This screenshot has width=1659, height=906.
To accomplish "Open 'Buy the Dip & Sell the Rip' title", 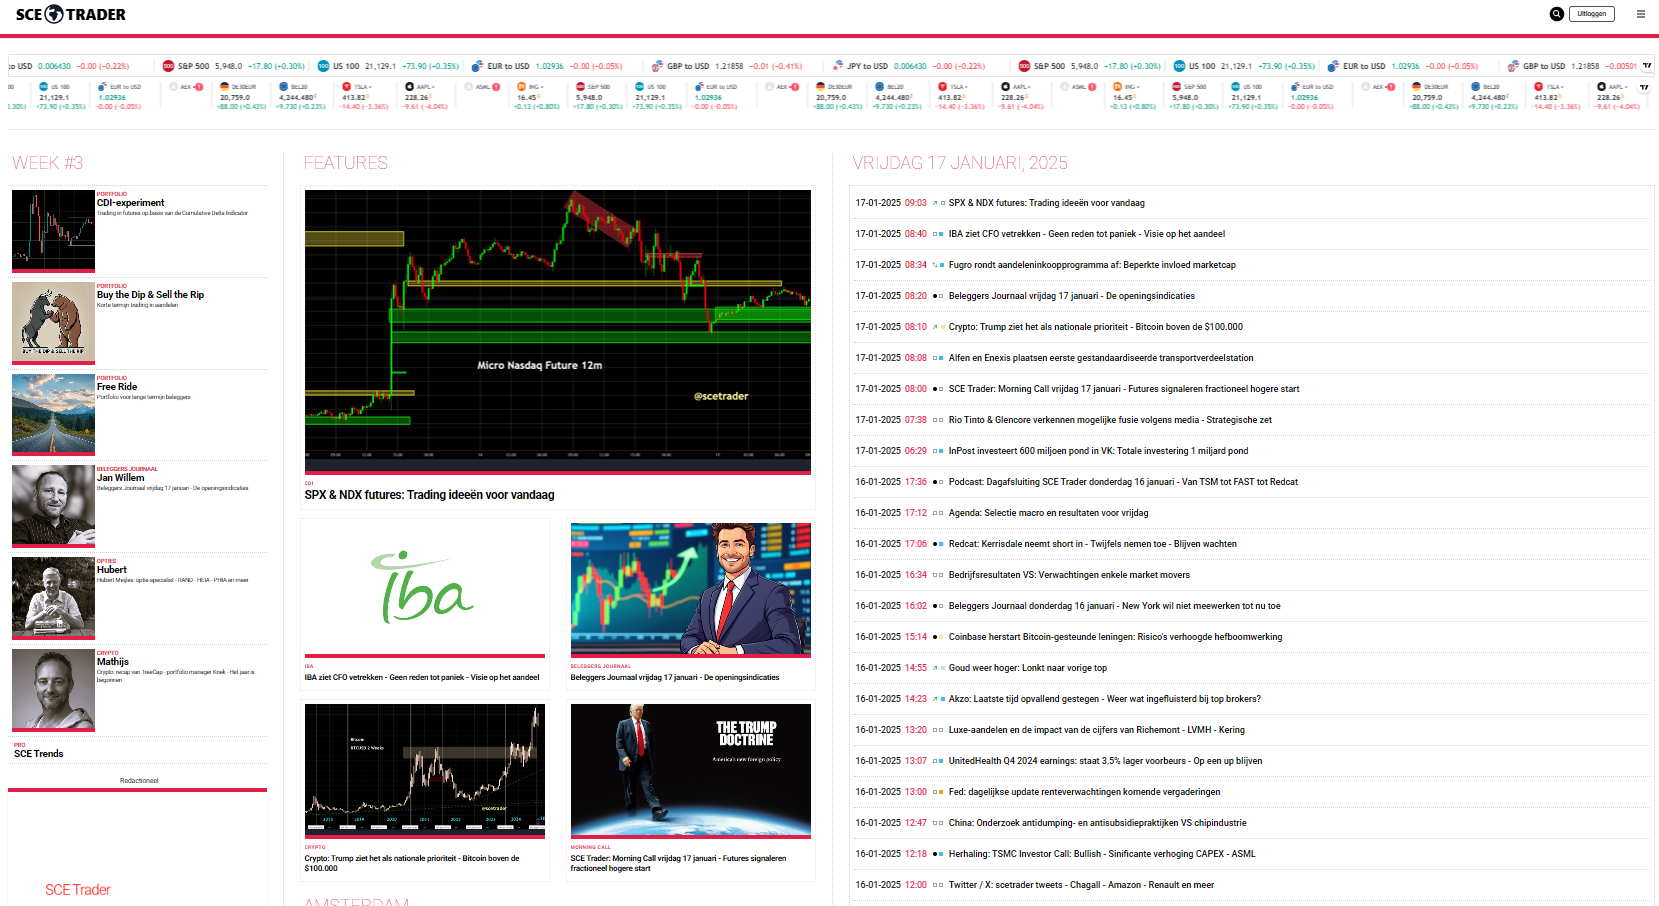I will [150, 295].
